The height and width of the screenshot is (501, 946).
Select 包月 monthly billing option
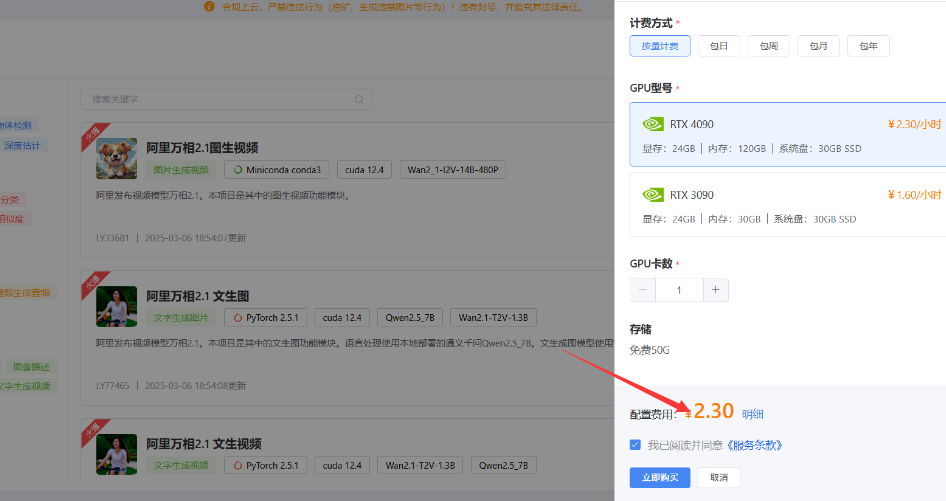818,46
